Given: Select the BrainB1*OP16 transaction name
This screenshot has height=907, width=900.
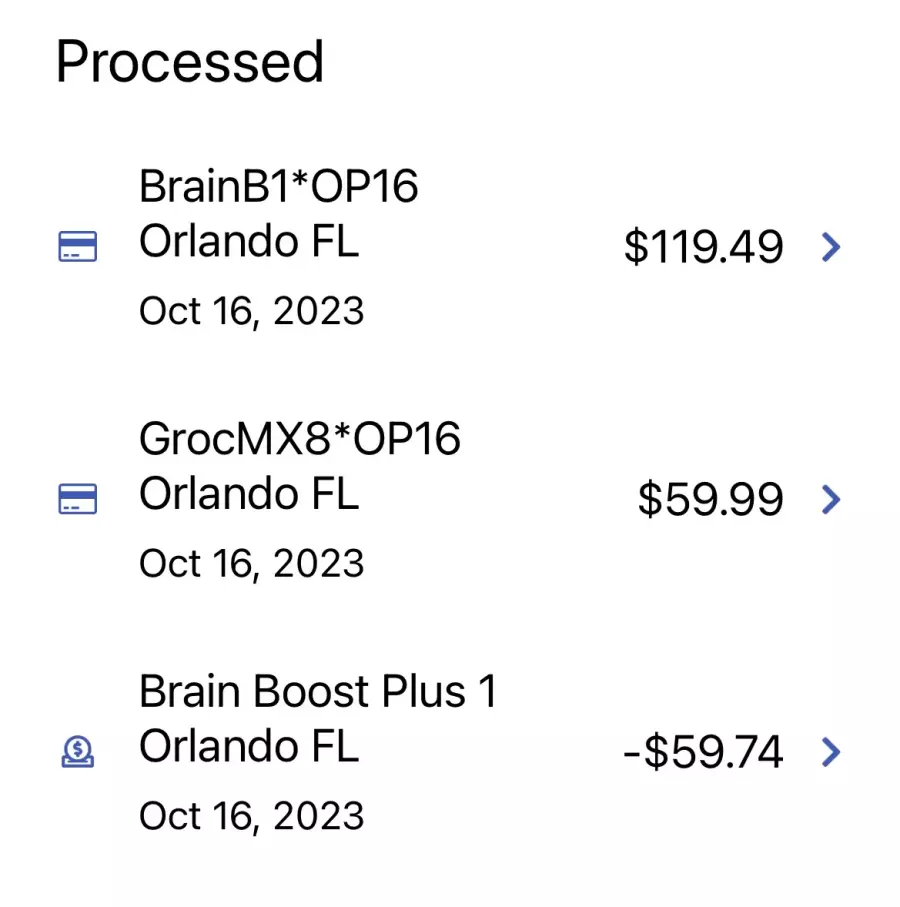Looking at the screenshot, I should [x=278, y=186].
